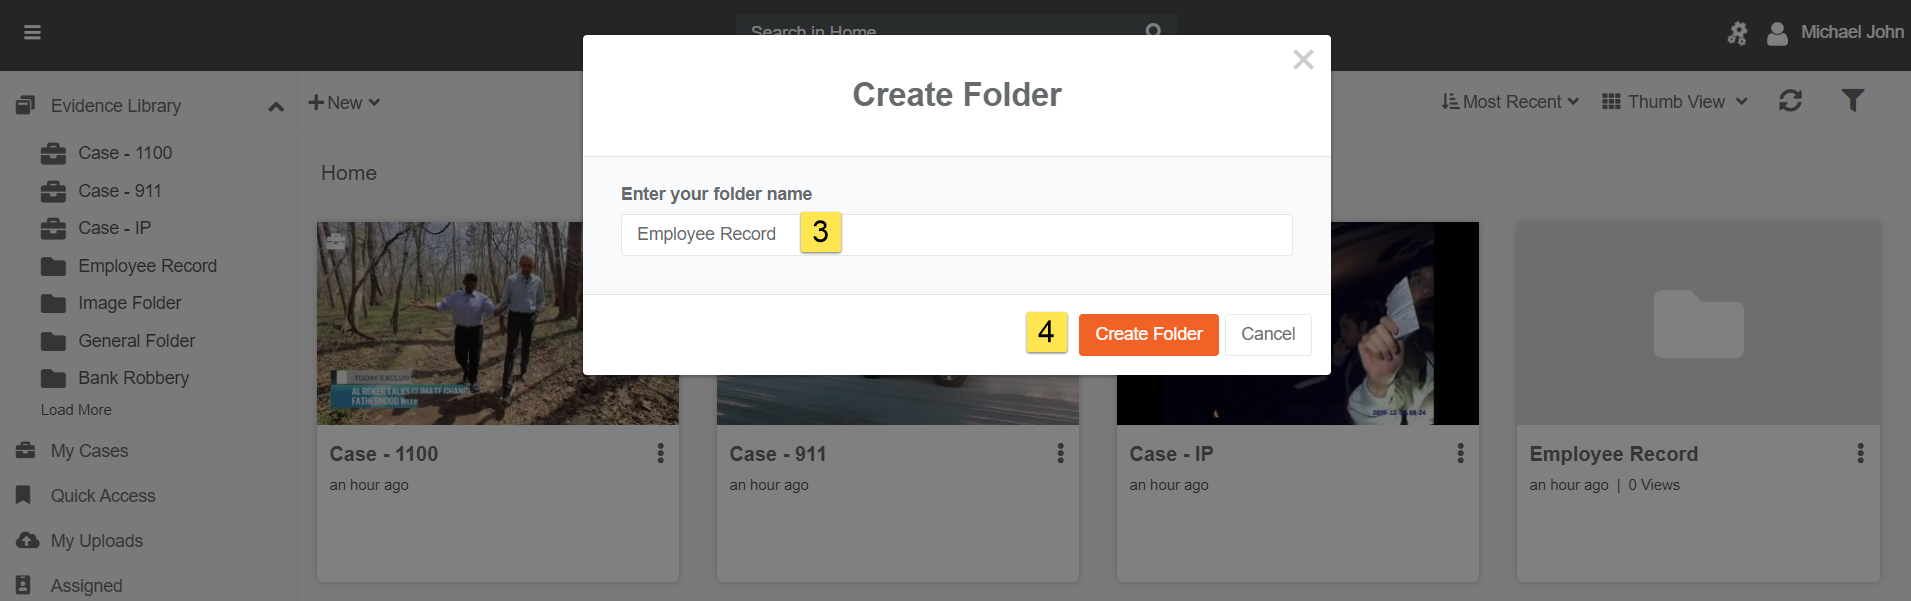Open the three-dot menu for Case - 1100
The image size is (1911, 601).
(660, 454)
